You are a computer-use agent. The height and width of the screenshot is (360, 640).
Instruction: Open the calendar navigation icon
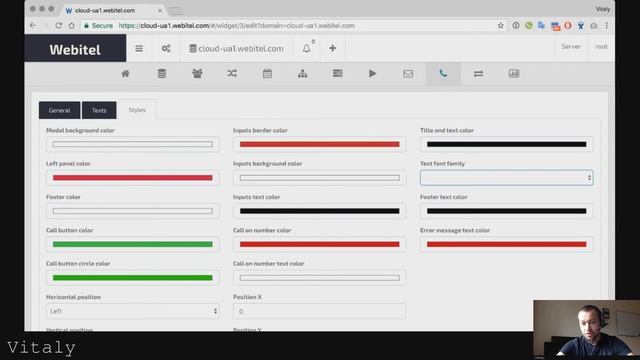(267, 73)
